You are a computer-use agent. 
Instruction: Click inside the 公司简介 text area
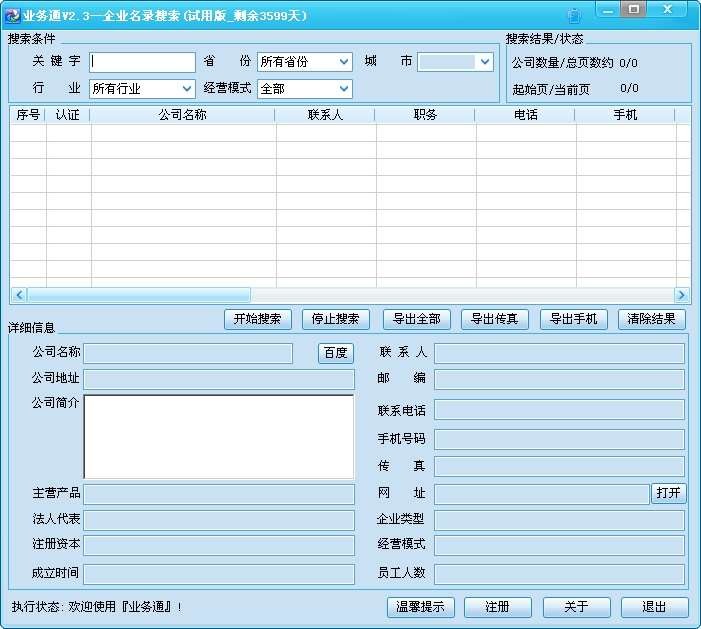[219, 437]
